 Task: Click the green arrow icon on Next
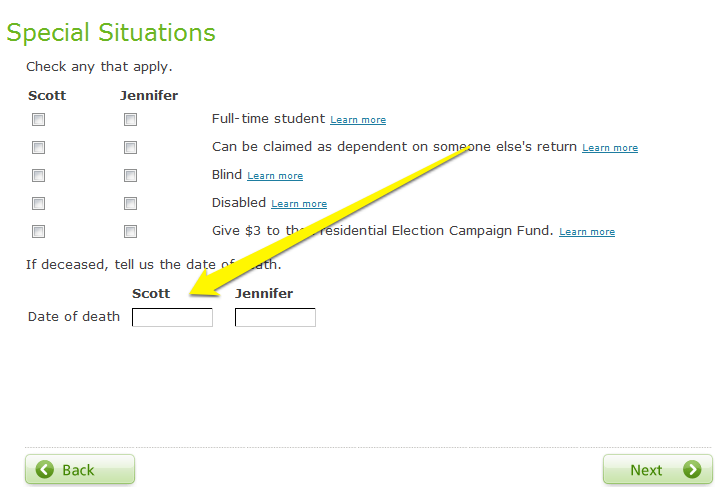coord(691,470)
